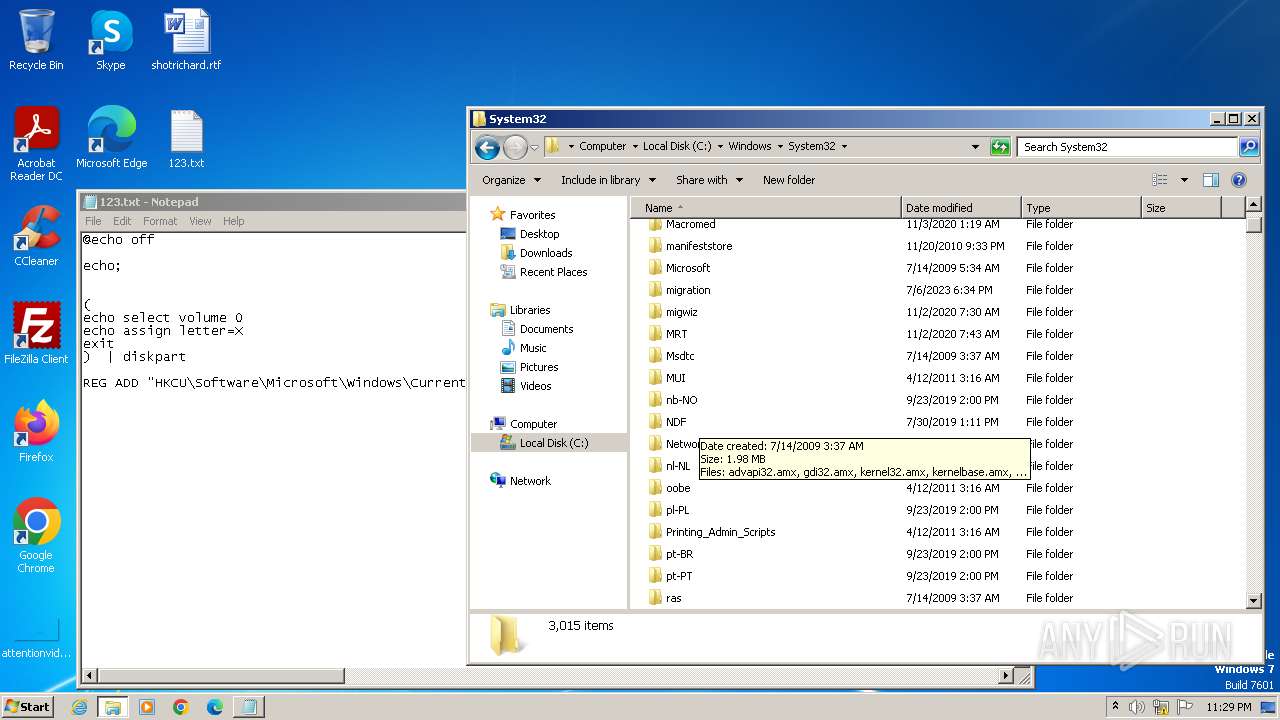Select Network in navigation pane

click(x=530, y=481)
